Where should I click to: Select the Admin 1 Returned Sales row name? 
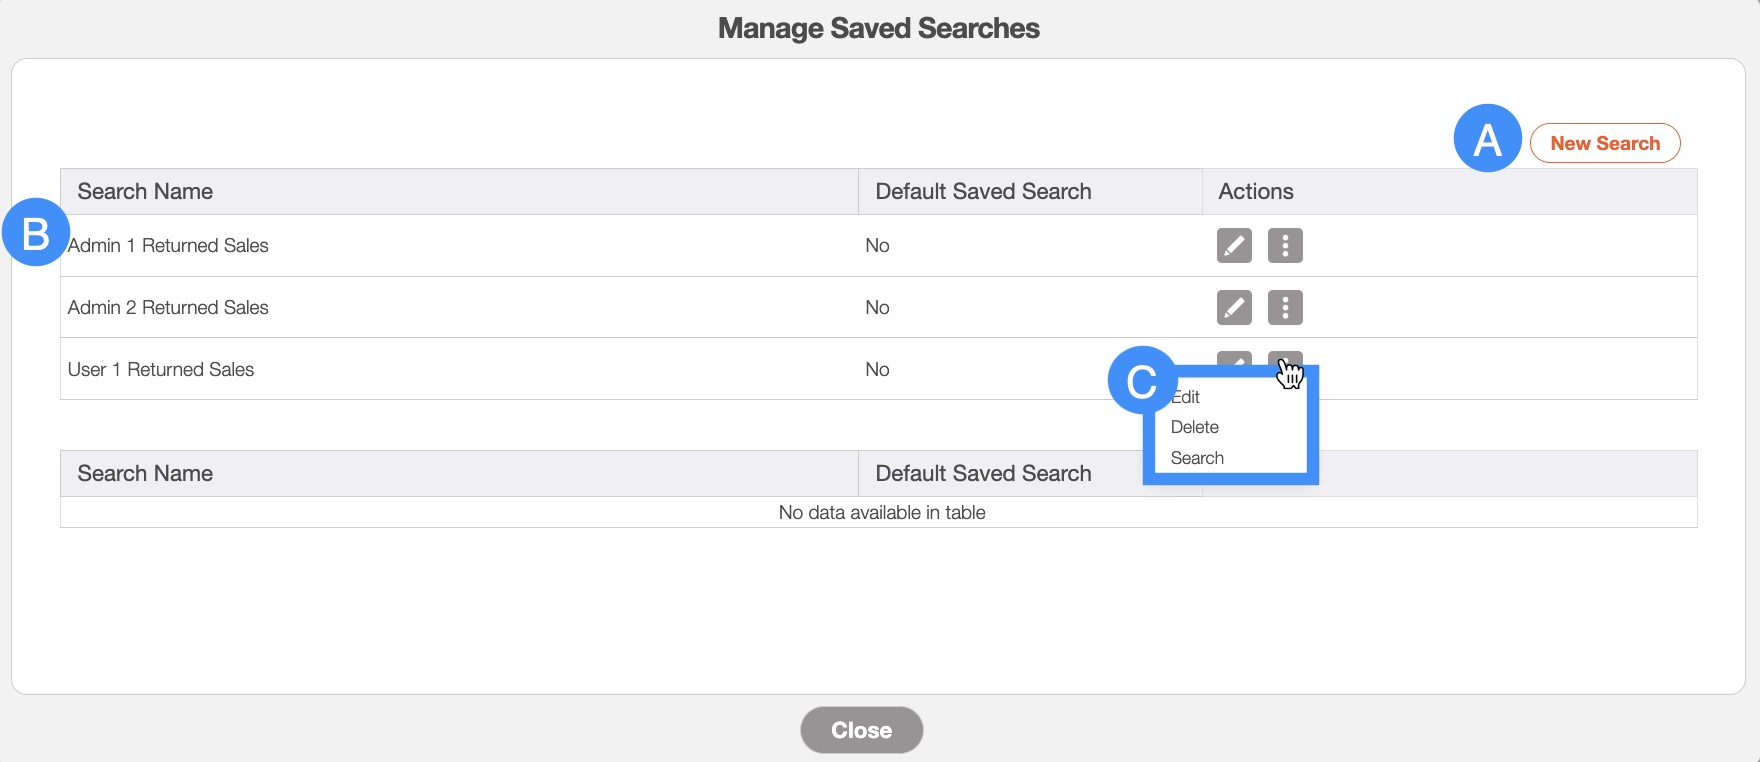click(x=169, y=246)
